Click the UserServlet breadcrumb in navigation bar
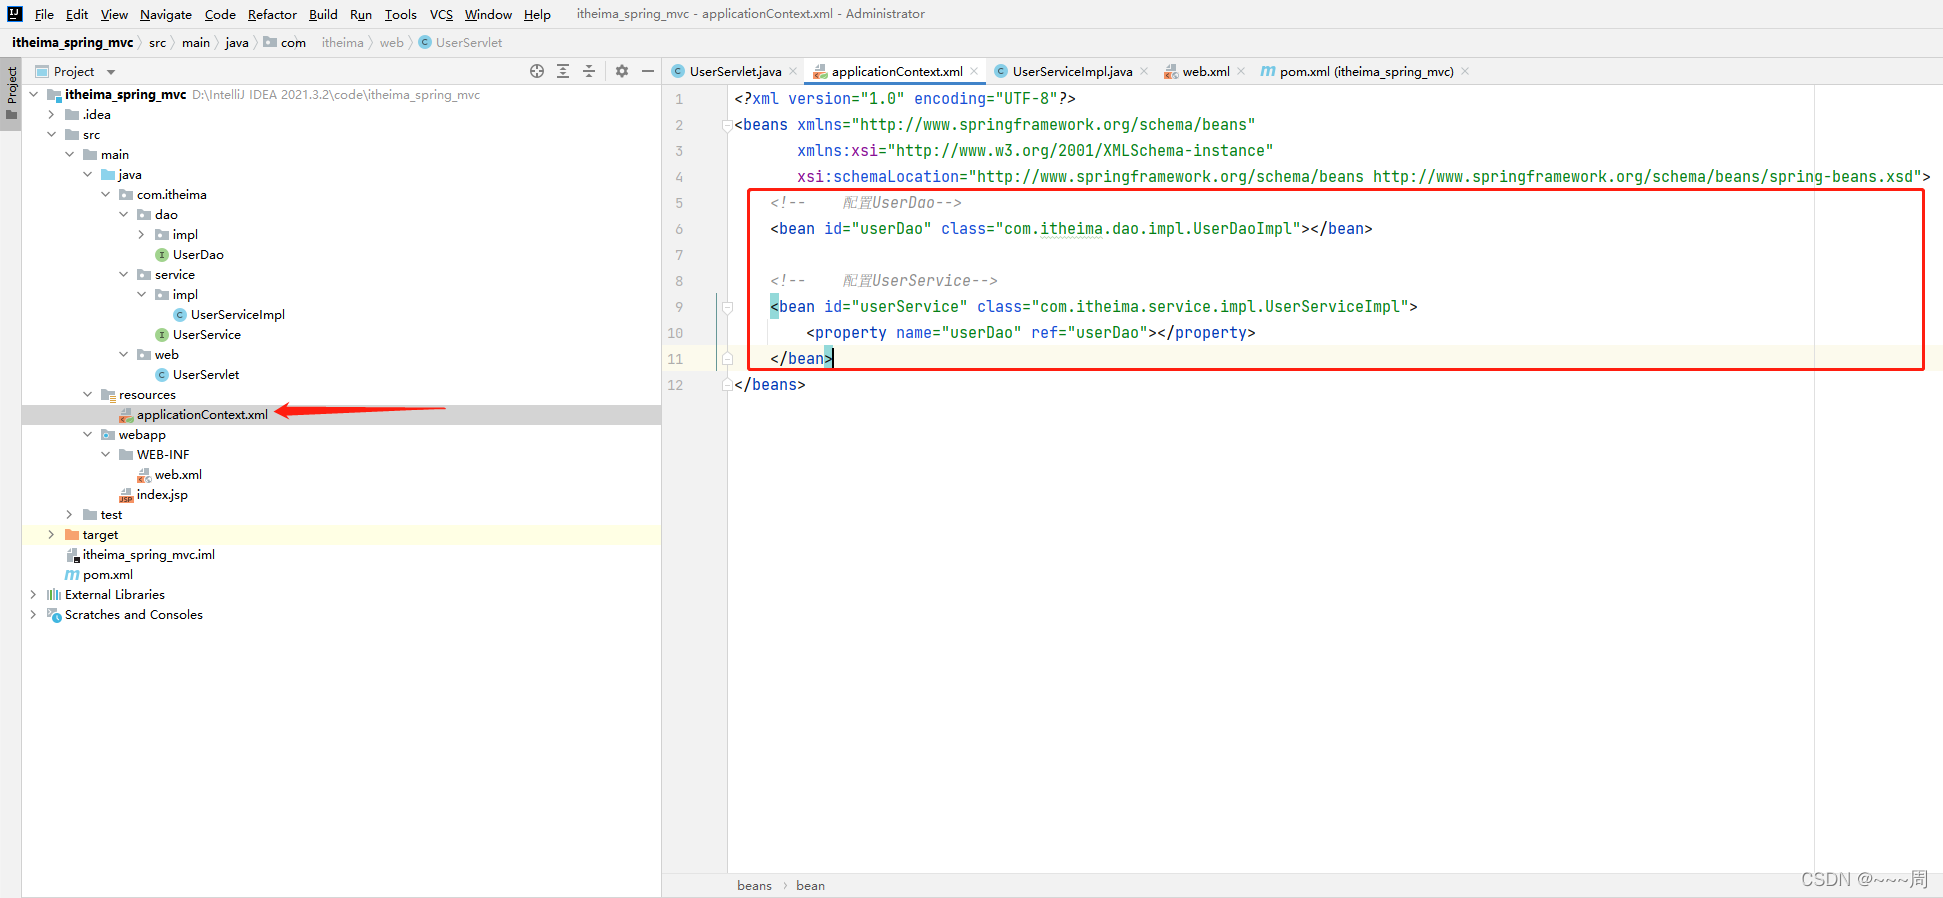The image size is (1943, 898). [460, 43]
